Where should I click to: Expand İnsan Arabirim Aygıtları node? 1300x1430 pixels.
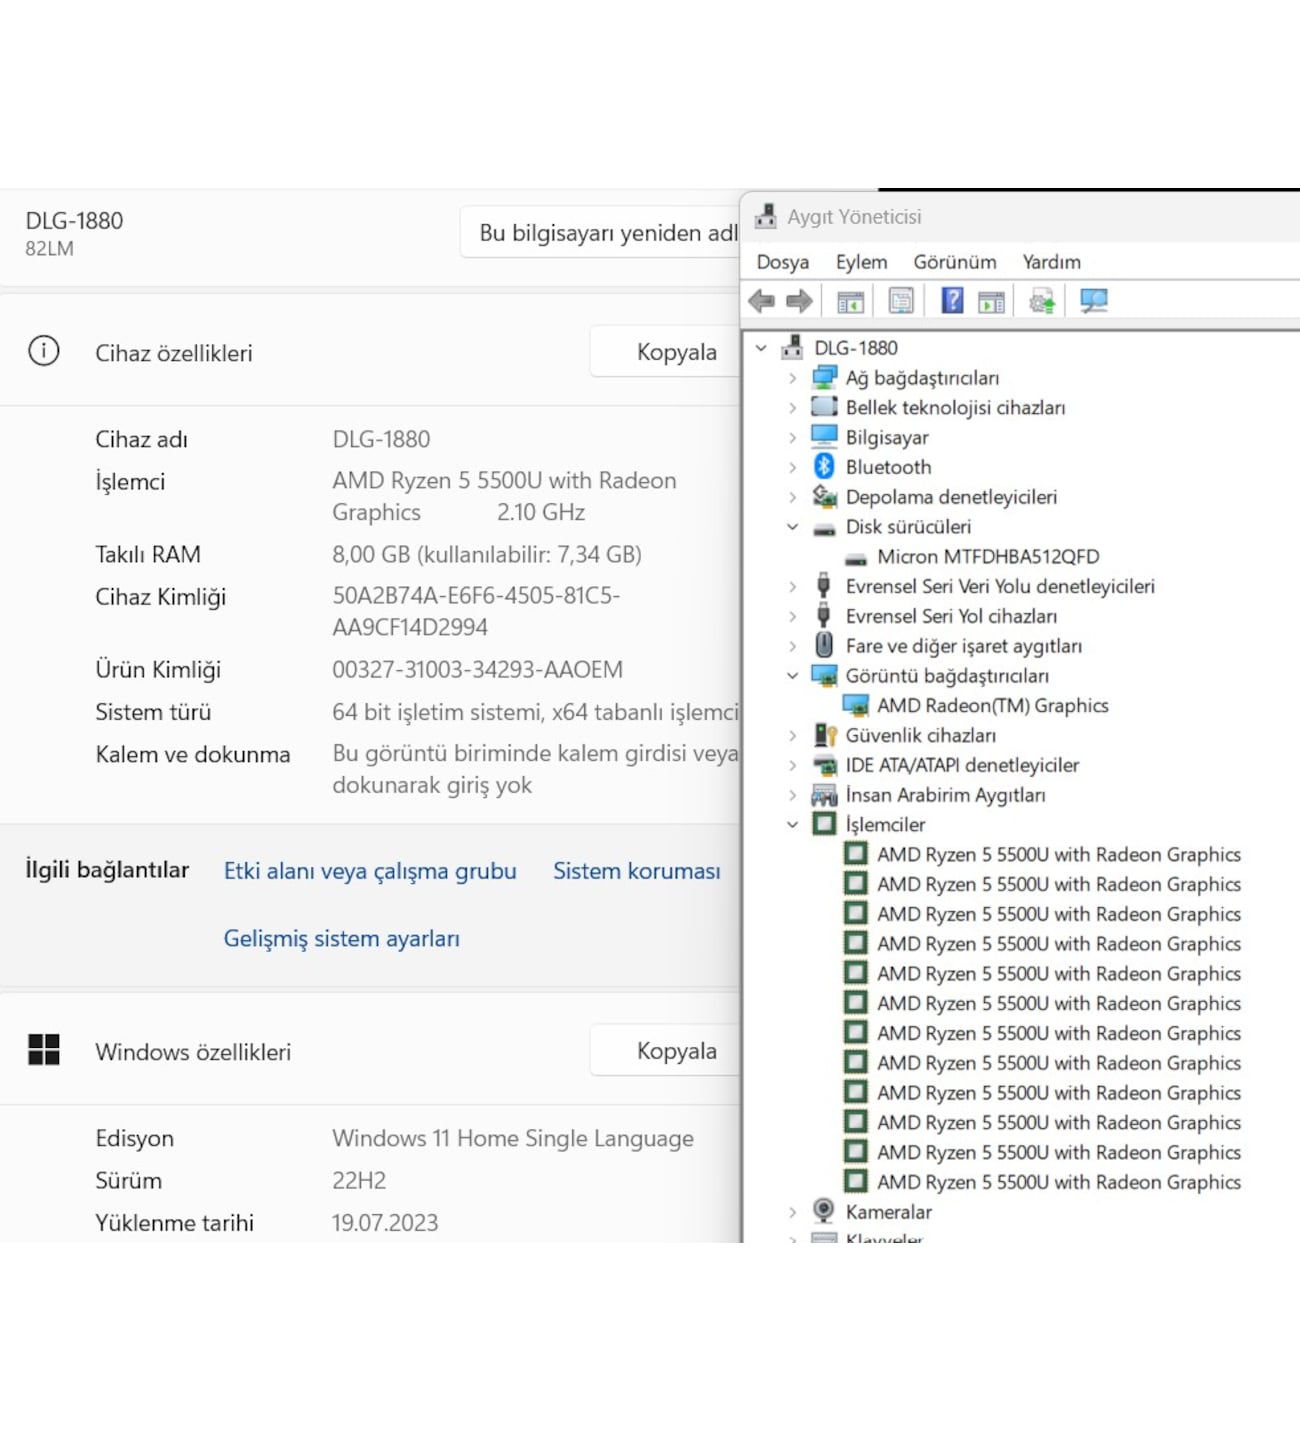pyautogui.click(x=792, y=795)
